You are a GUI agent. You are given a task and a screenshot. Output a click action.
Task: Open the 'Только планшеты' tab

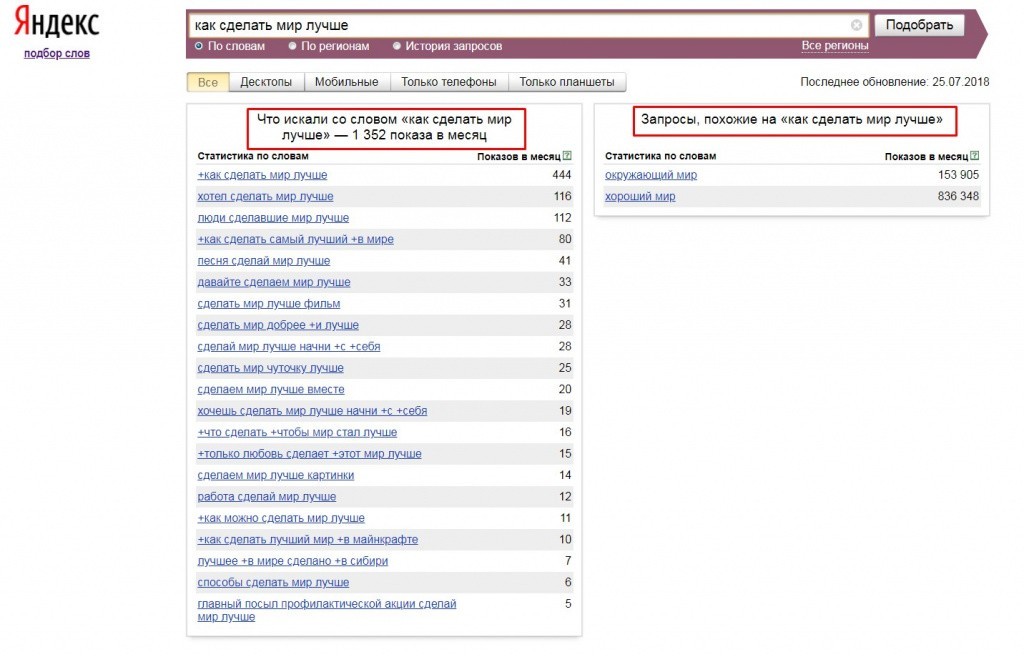click(x=567, y=82)
